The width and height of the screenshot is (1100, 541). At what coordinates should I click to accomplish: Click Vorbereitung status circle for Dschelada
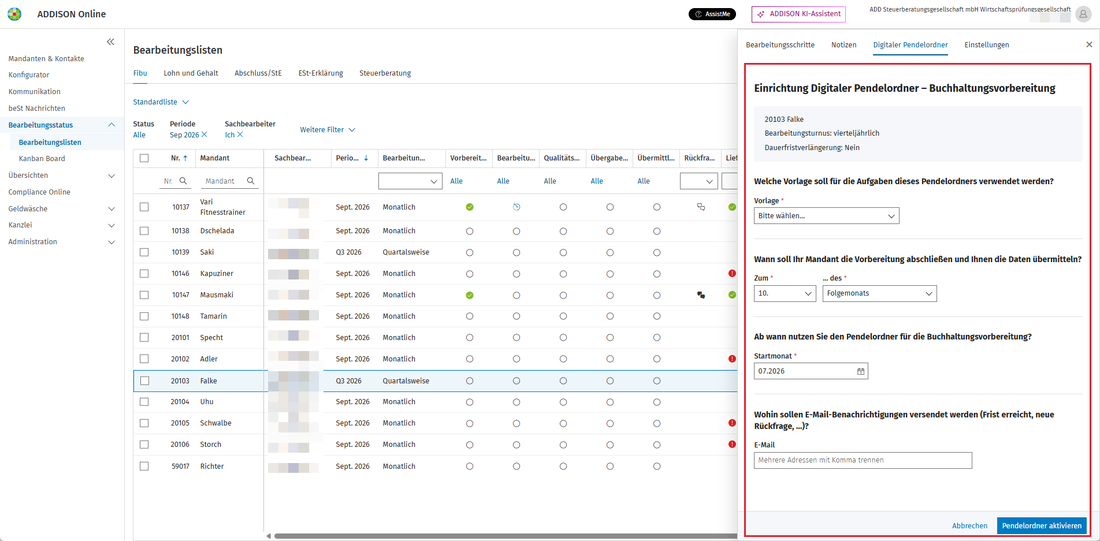point(469,231)
